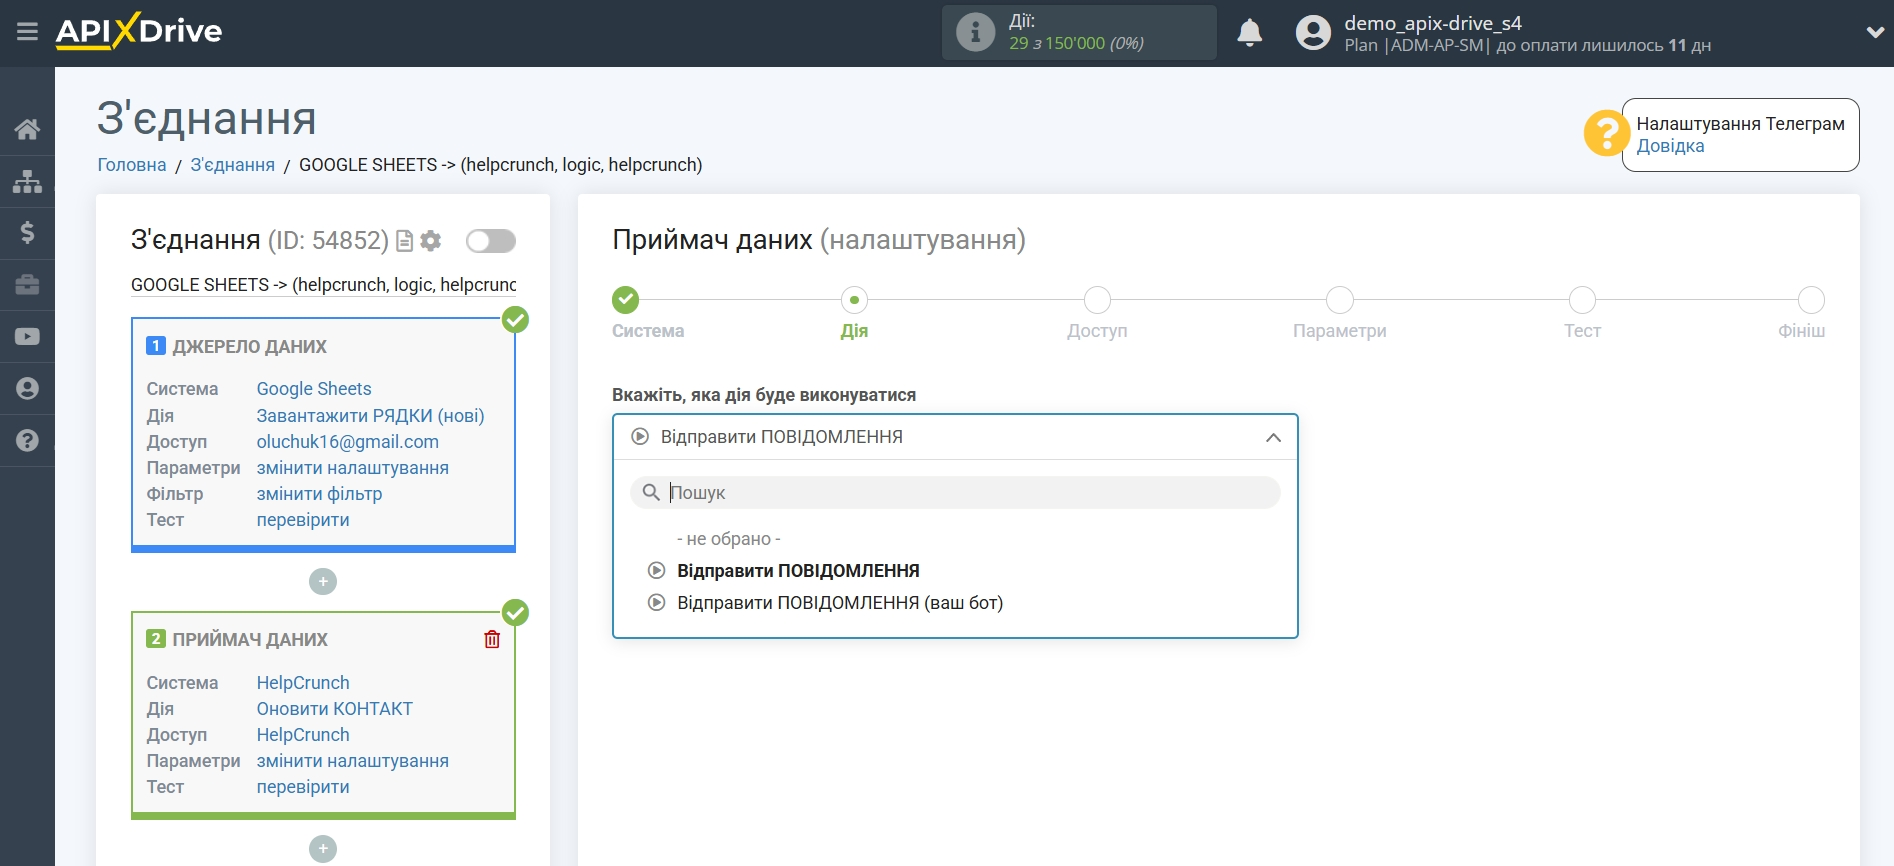Image resolution: width=1894 pixels, height=866 pixels.
Task: Click receiver 'змінити налаштування' link
Action: coord(352,761)
